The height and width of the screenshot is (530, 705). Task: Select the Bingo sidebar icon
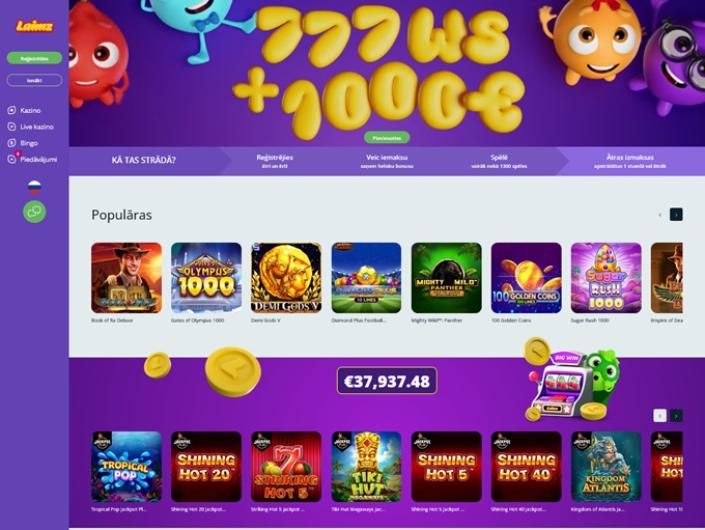pos(12,143)
